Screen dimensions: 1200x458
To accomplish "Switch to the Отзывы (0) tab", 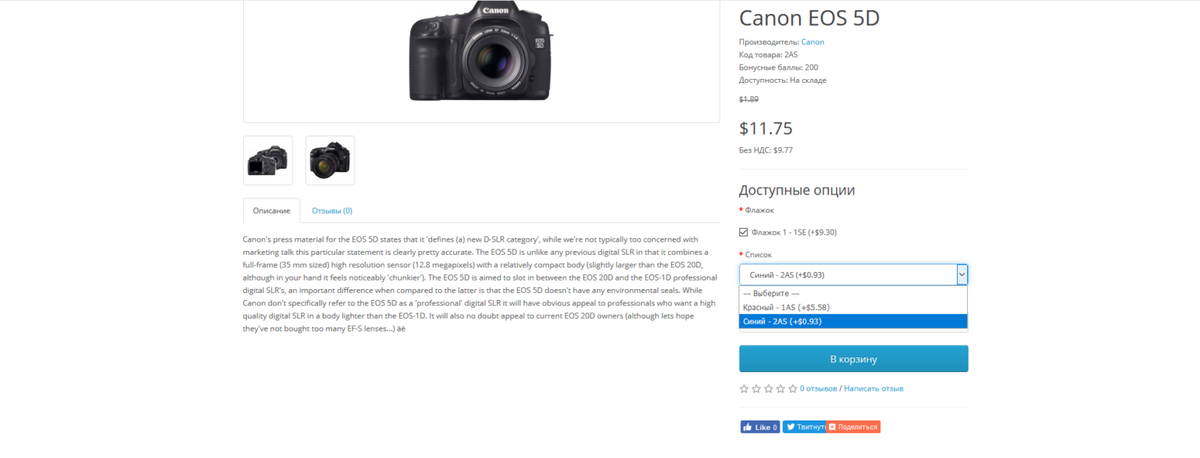I will coord(332,211).
